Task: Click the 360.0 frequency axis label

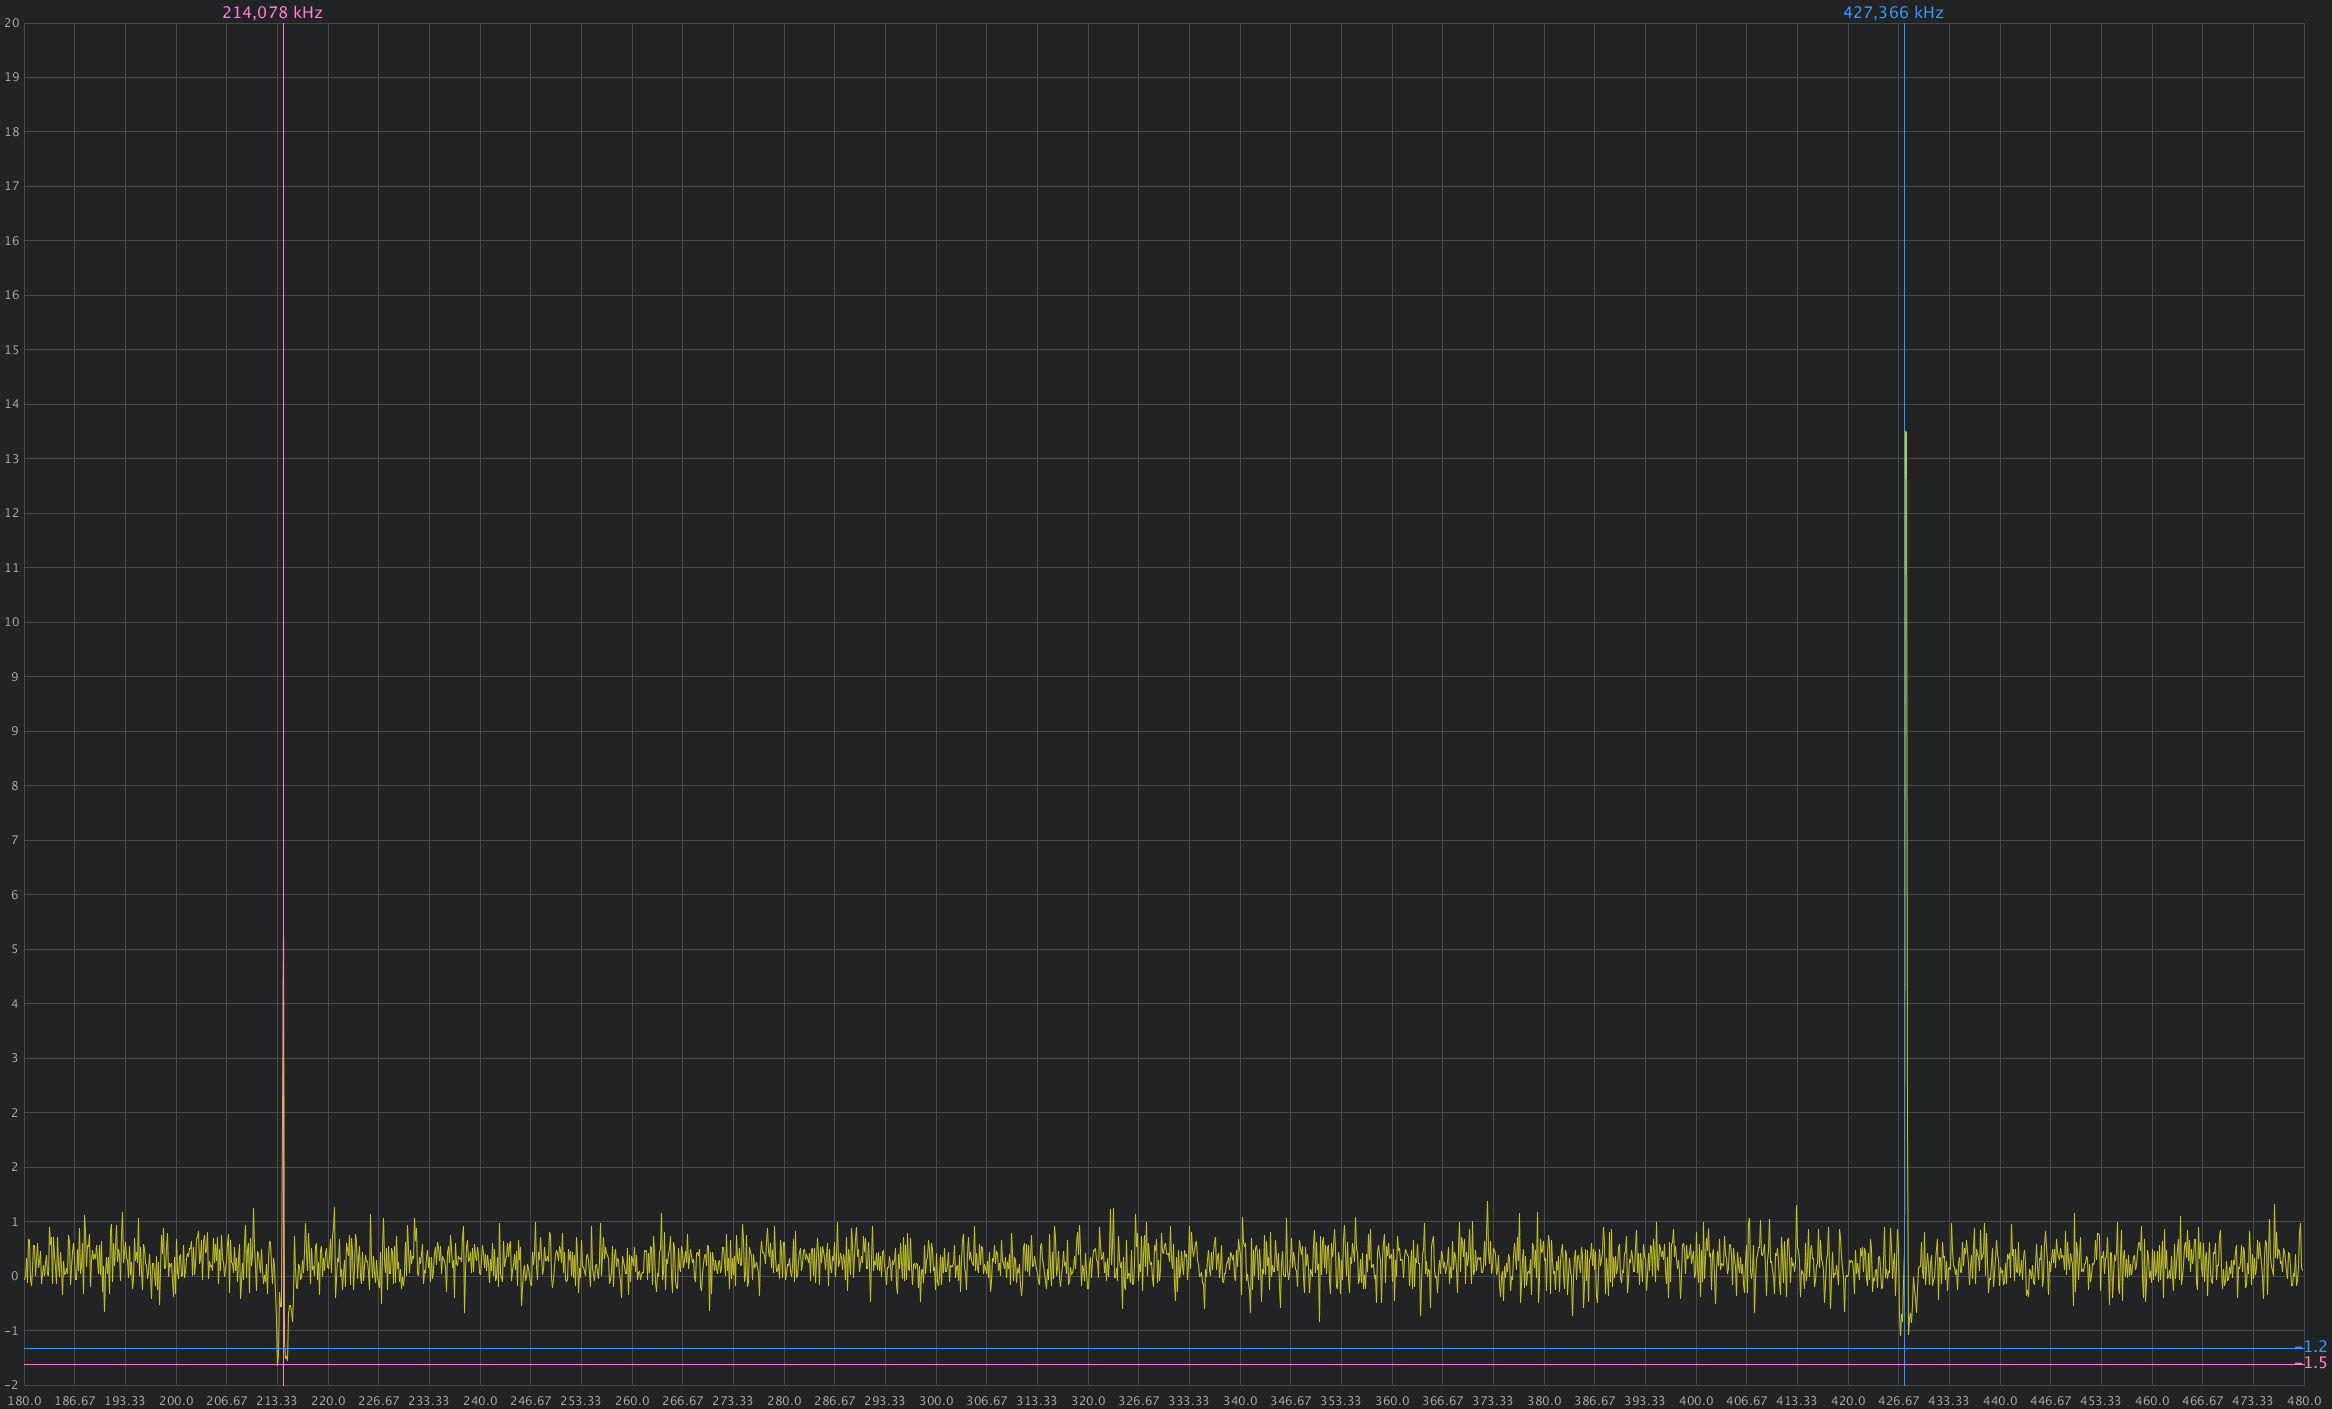Action: click(1392, 1401)
